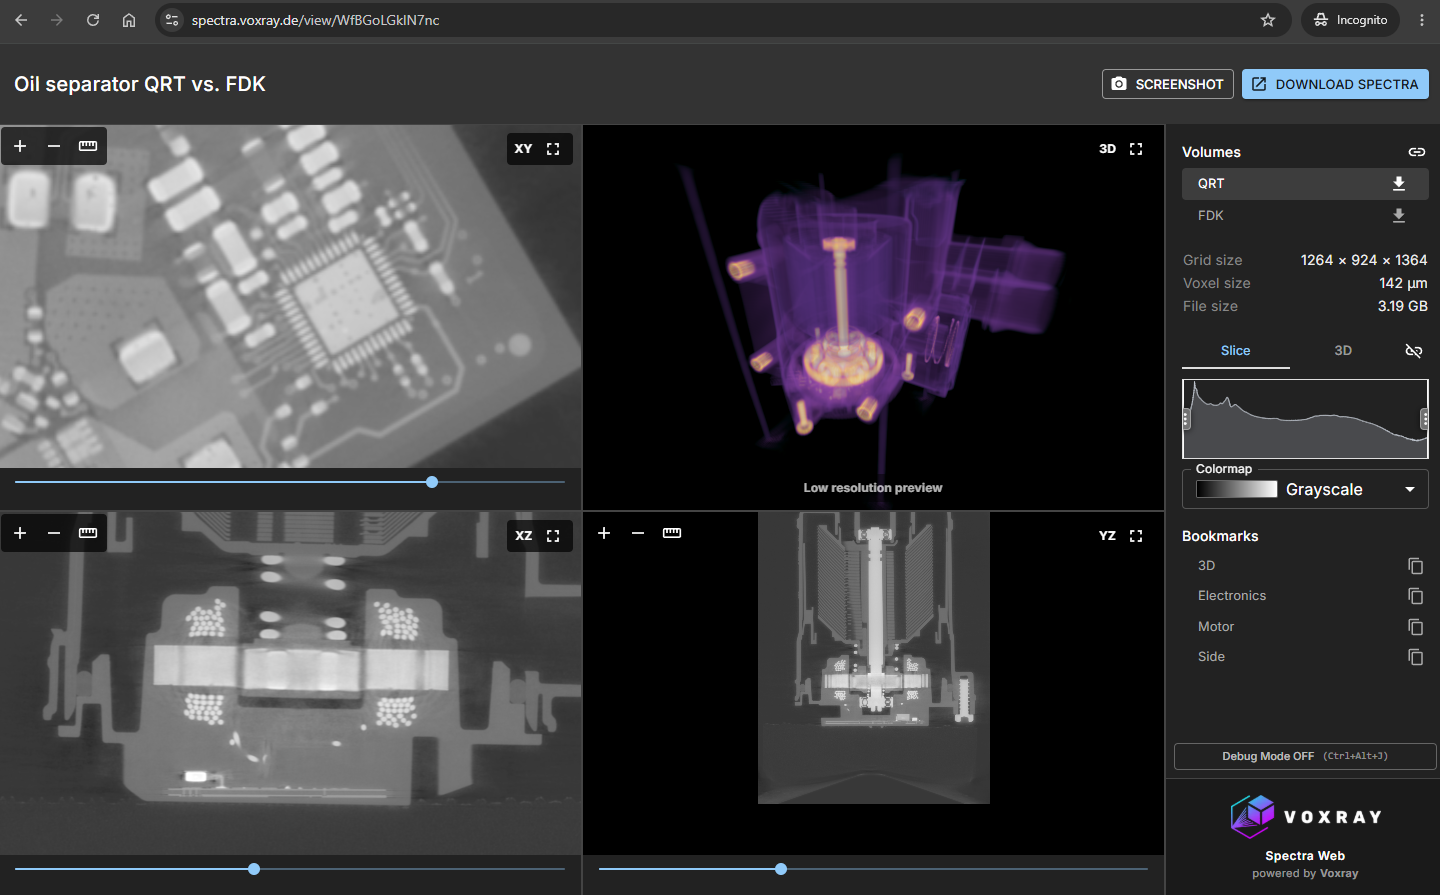Viewport: 1440px width, 895px height.
Task: Copy the Electronics bookmark
Action: 1415,596
